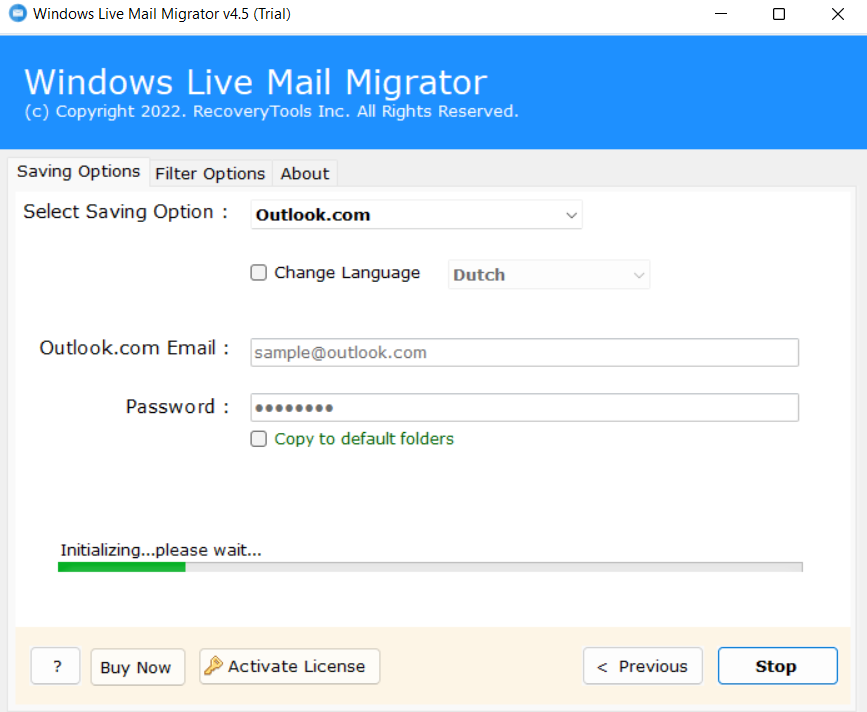Enable the Change Language checkbox

pyautogui.click(x=258, y=273)
